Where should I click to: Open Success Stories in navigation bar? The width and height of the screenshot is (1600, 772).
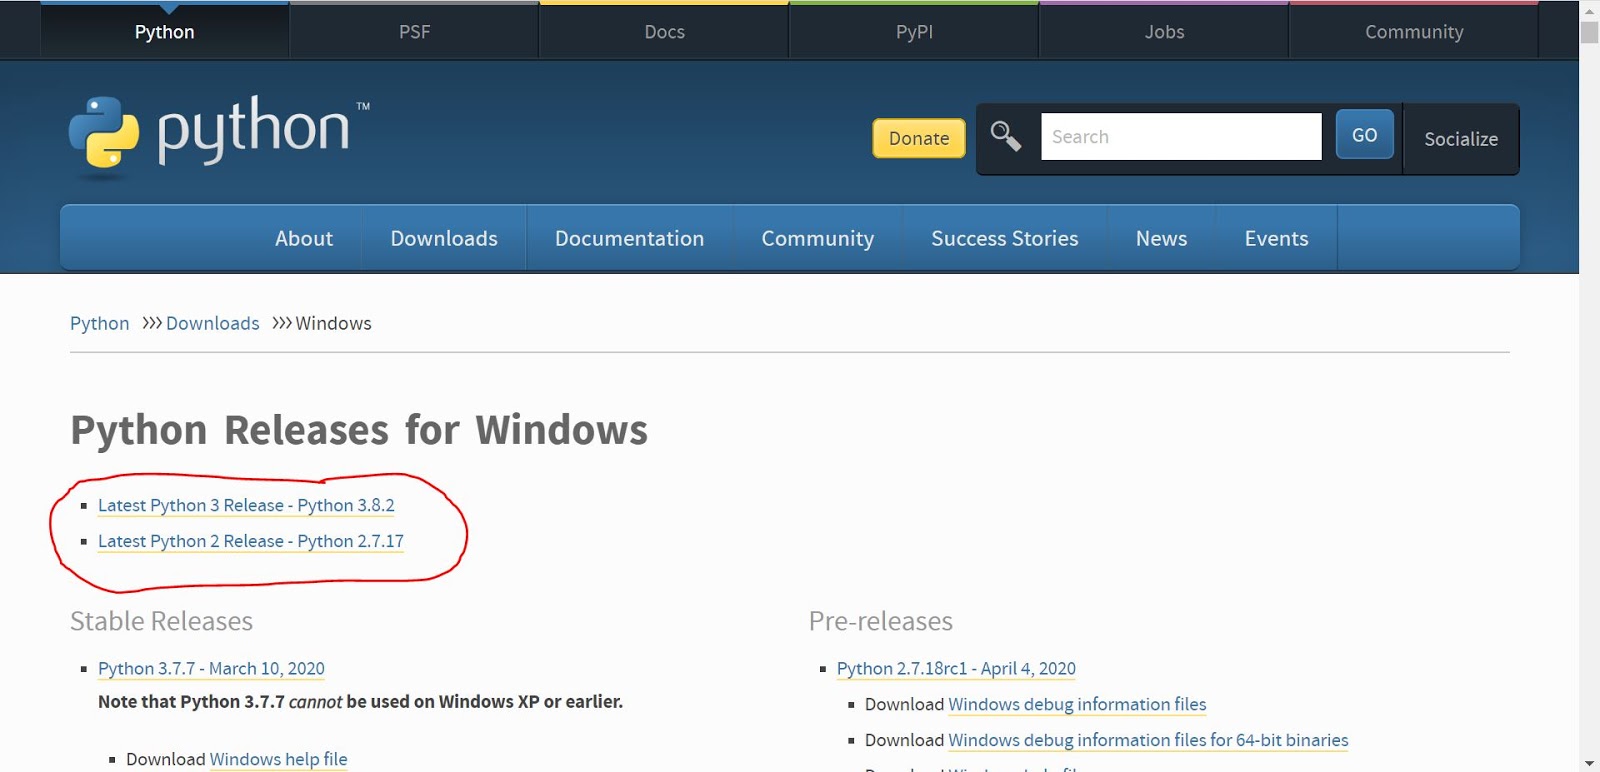point(1005,238)
